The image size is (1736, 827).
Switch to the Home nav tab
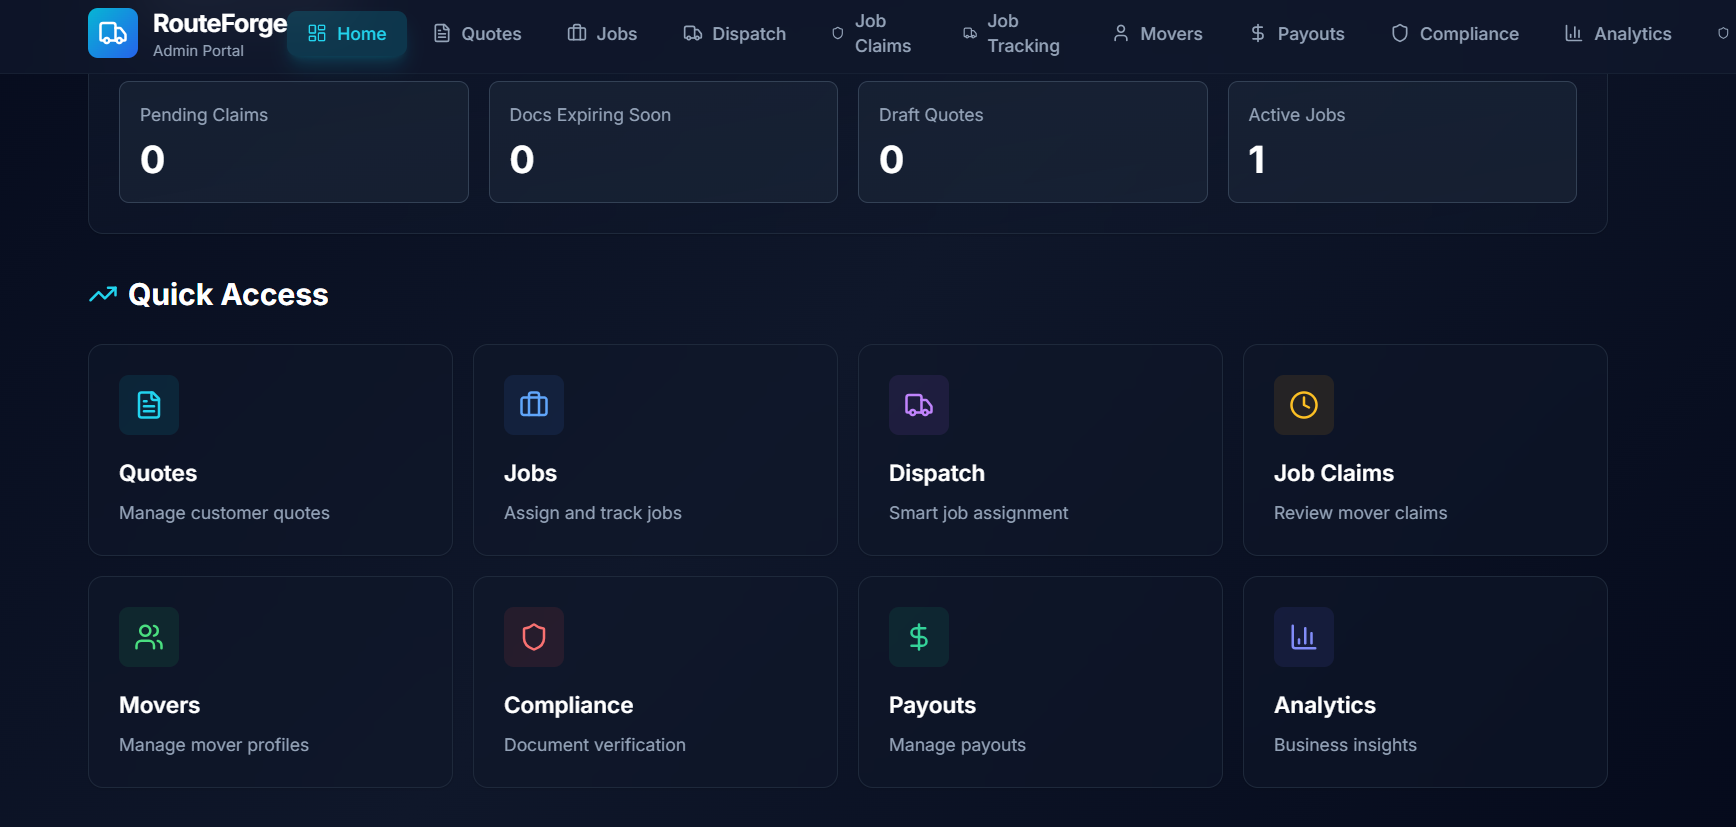pyautogui.click(x=347, y=34)
